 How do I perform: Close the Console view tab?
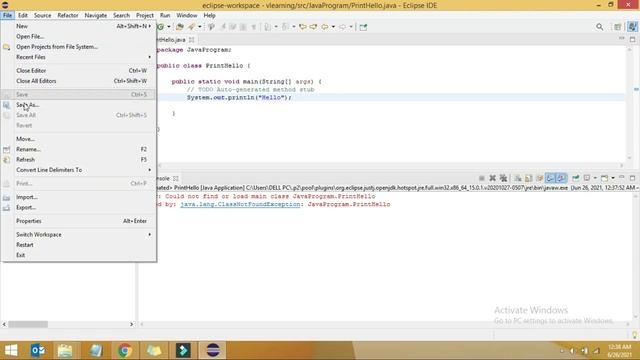click(x=176, y=178)
